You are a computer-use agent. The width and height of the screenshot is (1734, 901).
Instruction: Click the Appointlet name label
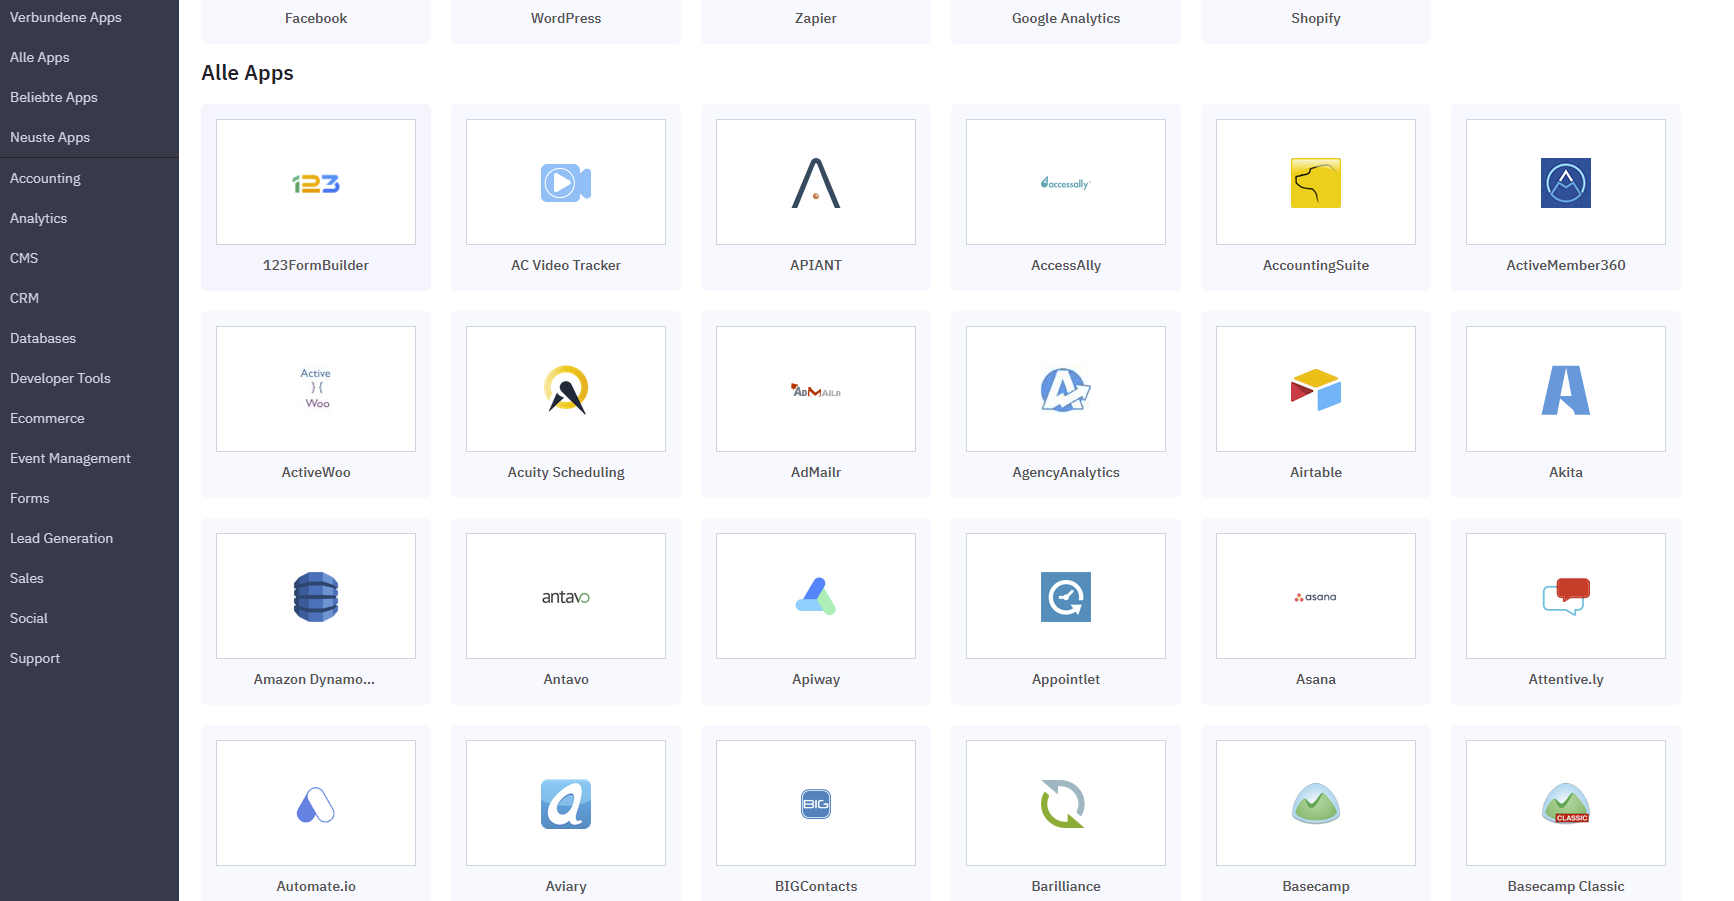coord(1066,679)
